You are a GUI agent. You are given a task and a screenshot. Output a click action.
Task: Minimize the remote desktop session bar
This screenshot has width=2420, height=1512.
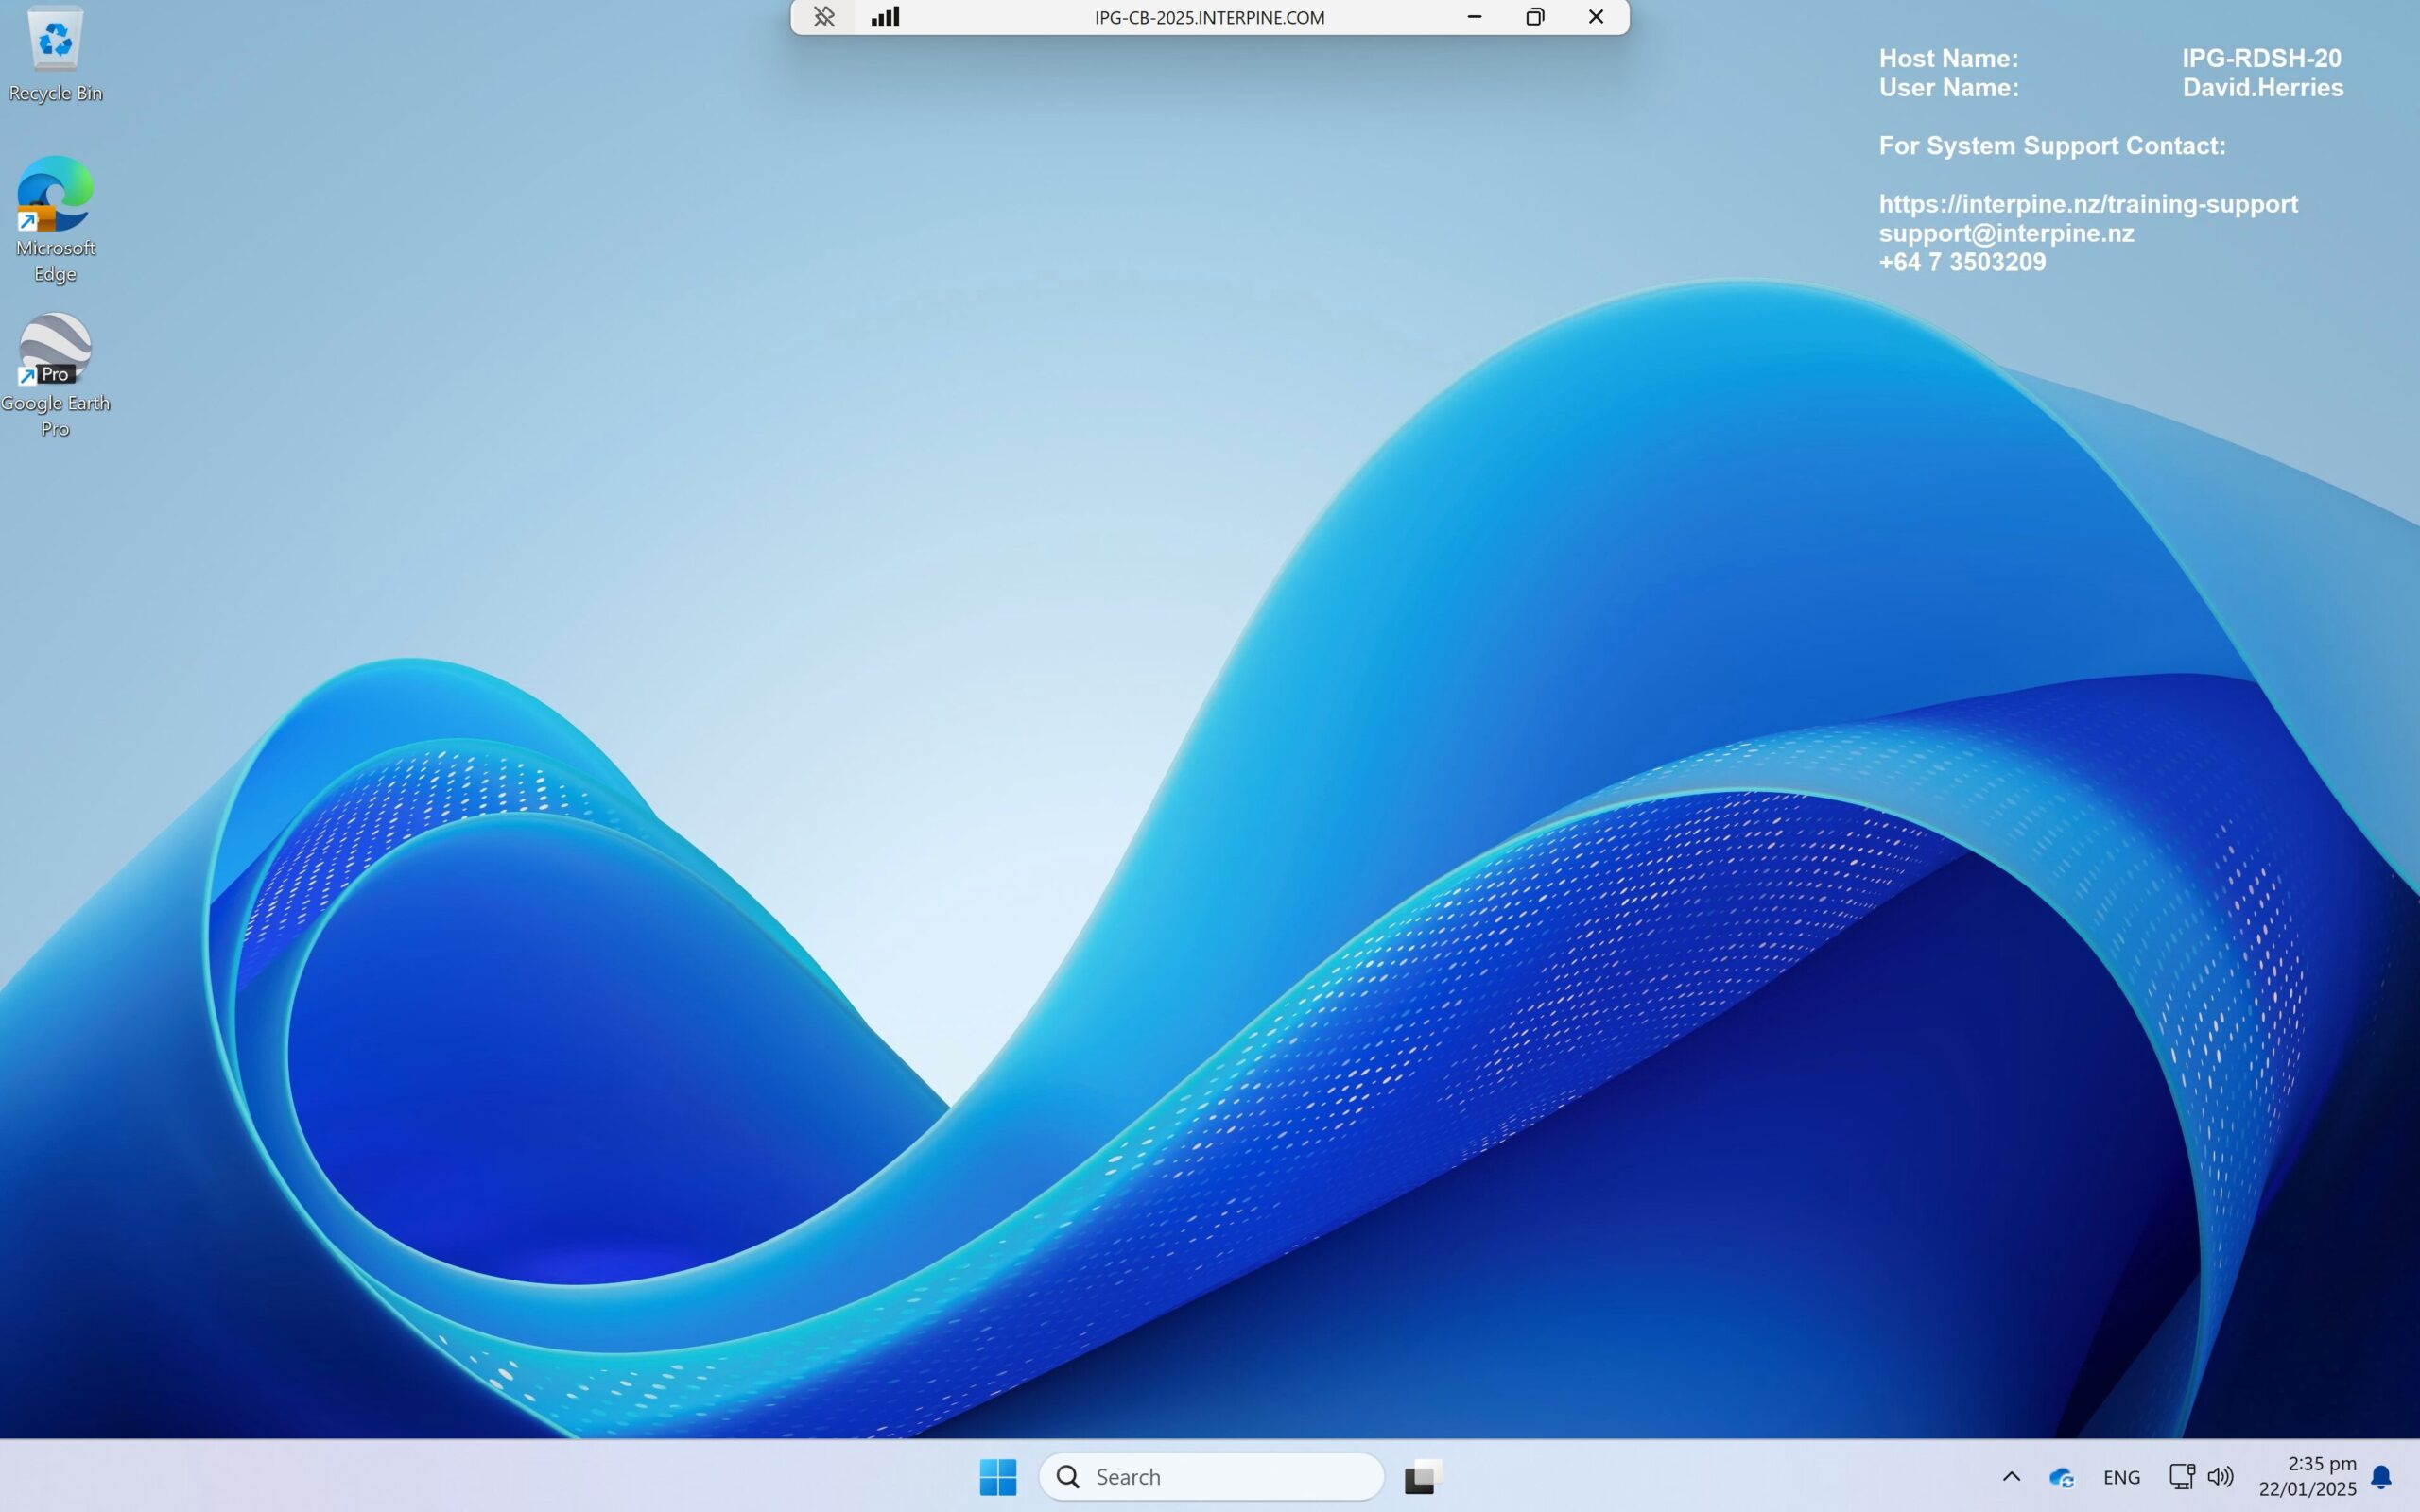pyautogui.click(x=1474, y=16)
